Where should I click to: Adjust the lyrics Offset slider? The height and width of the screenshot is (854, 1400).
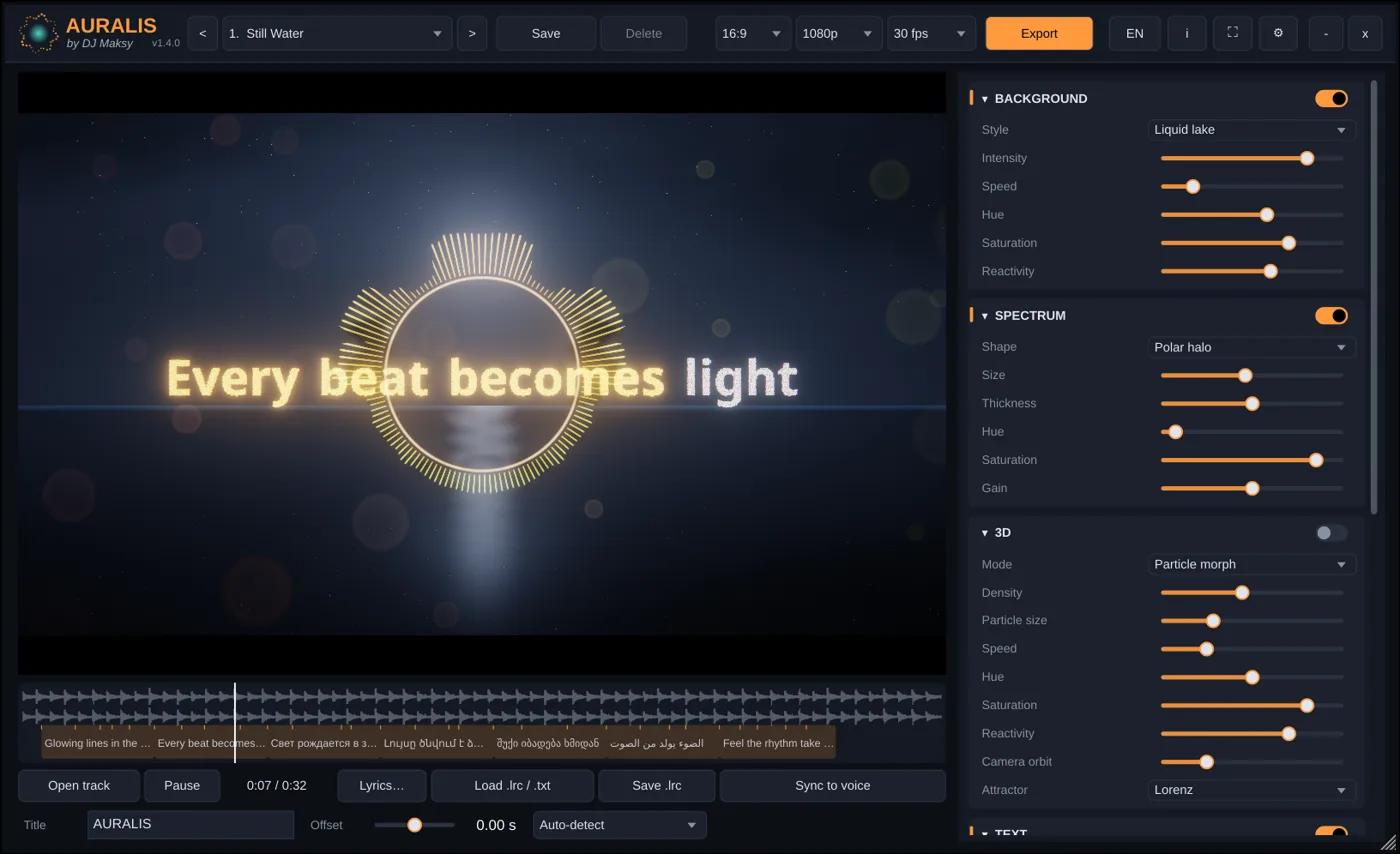coord(414,825)
